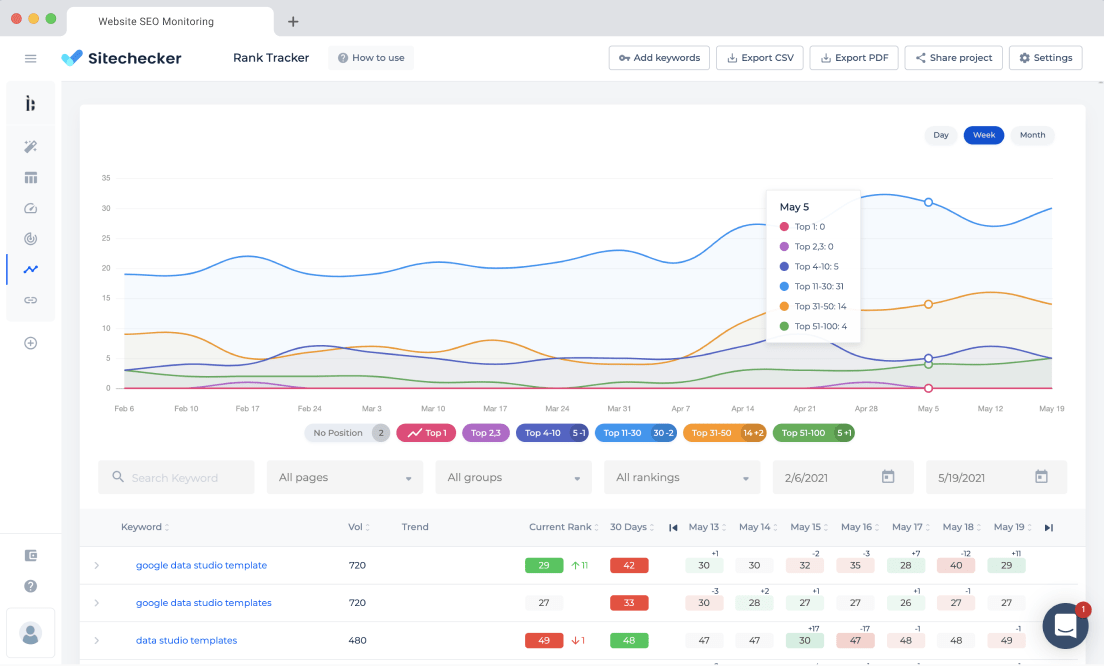Open the data studio templates keyword link
Viewport: 1104px width, 666px height.
pyautogui.click(x=187, y=641)
